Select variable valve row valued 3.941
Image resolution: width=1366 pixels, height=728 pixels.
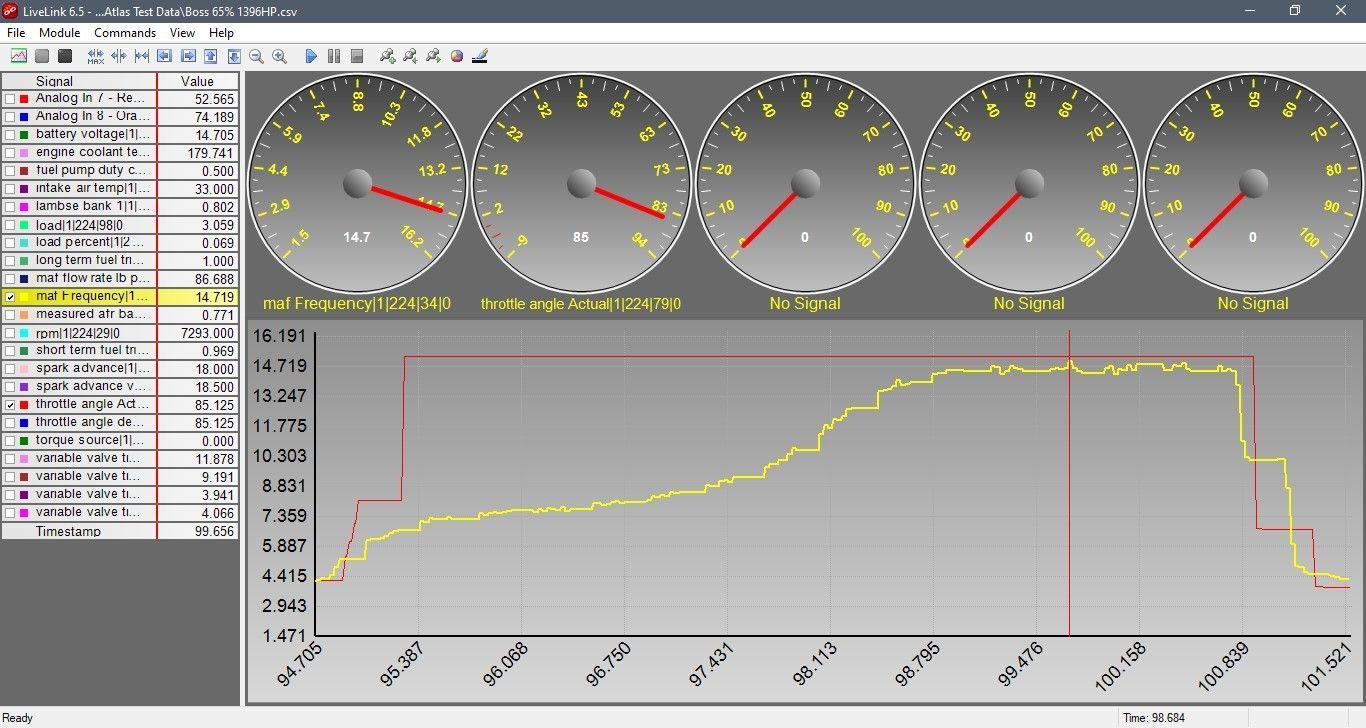pos(120,495)
